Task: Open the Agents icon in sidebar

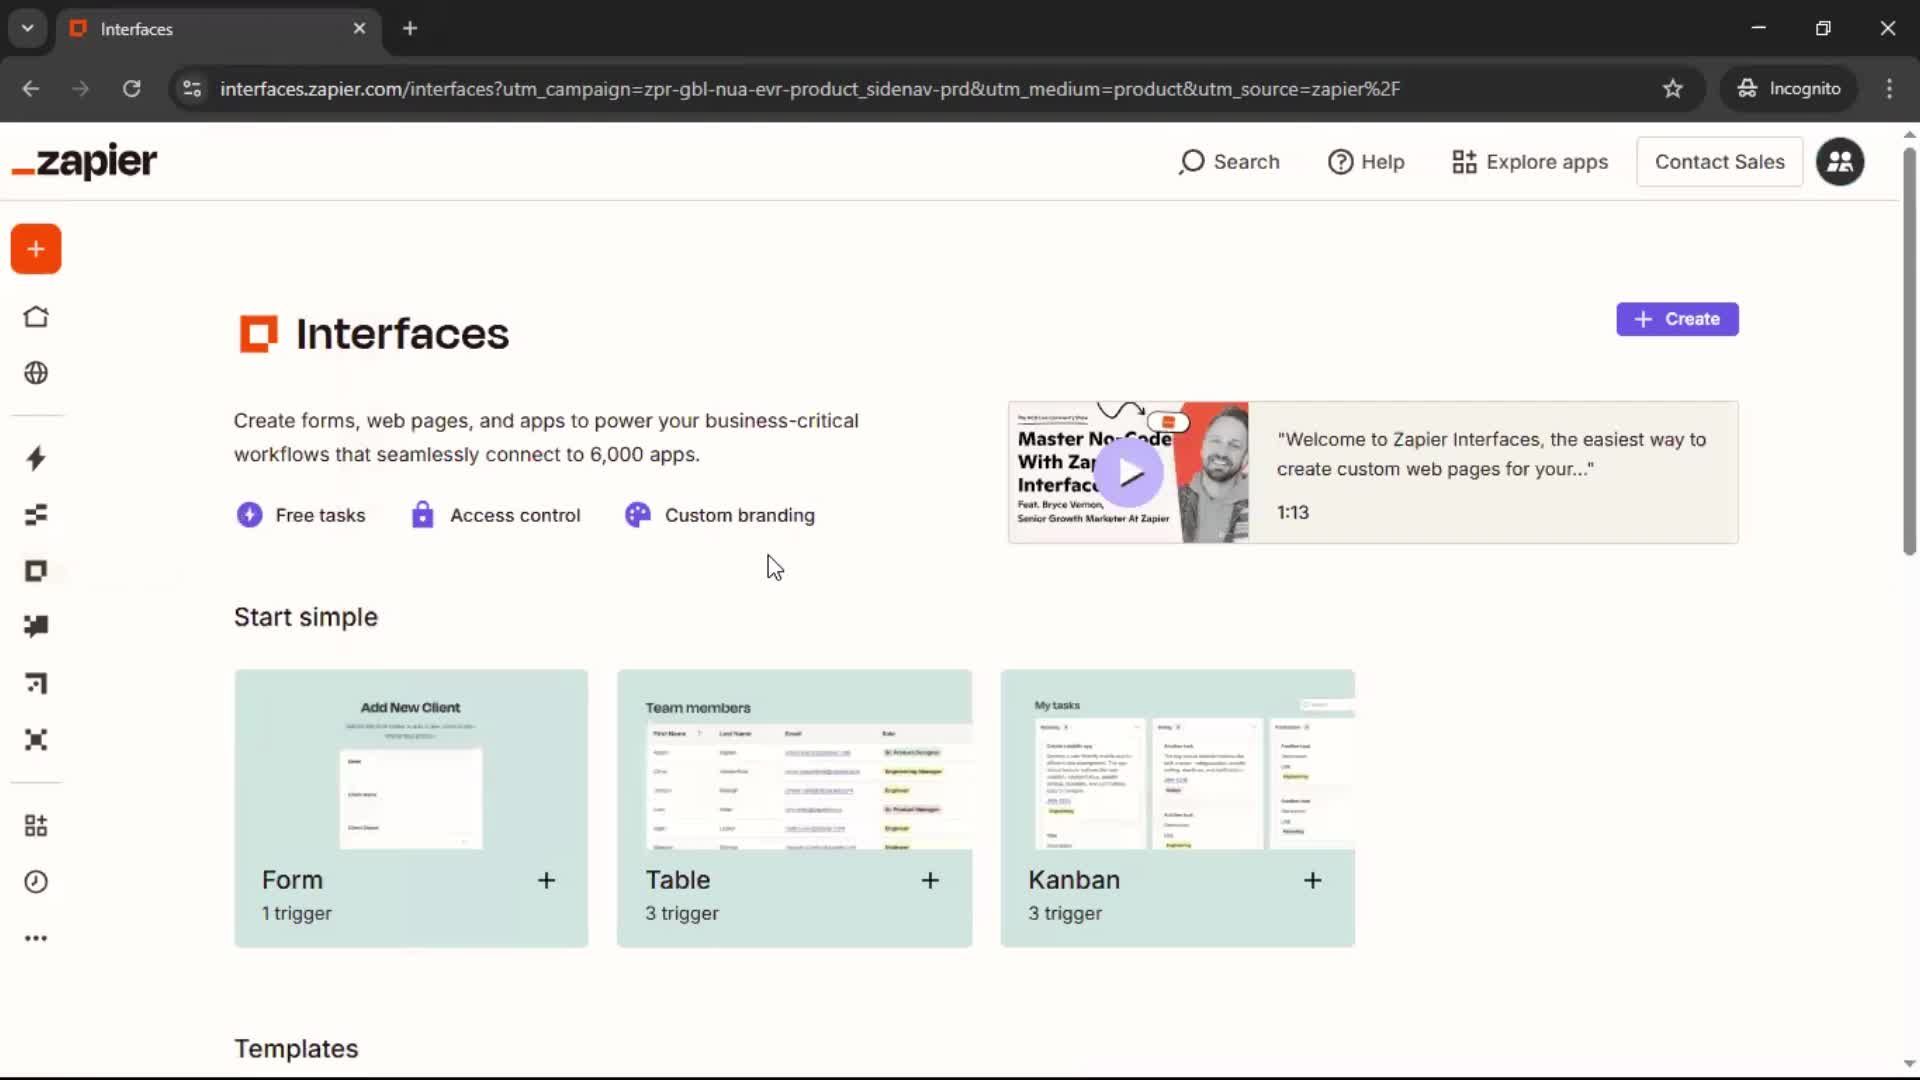Action: [x=36, y=740]
